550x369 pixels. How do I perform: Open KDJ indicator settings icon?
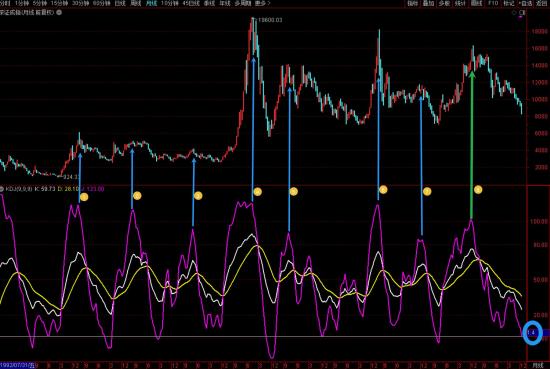coord(2,189)
